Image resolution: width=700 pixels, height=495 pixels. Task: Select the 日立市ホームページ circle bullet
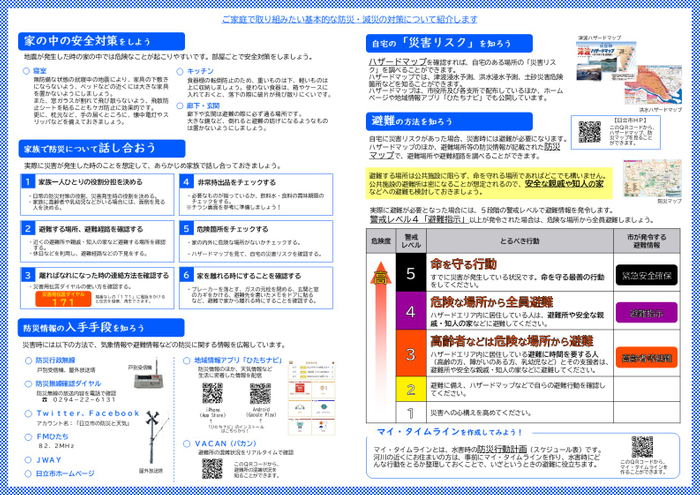coord(29,474)
